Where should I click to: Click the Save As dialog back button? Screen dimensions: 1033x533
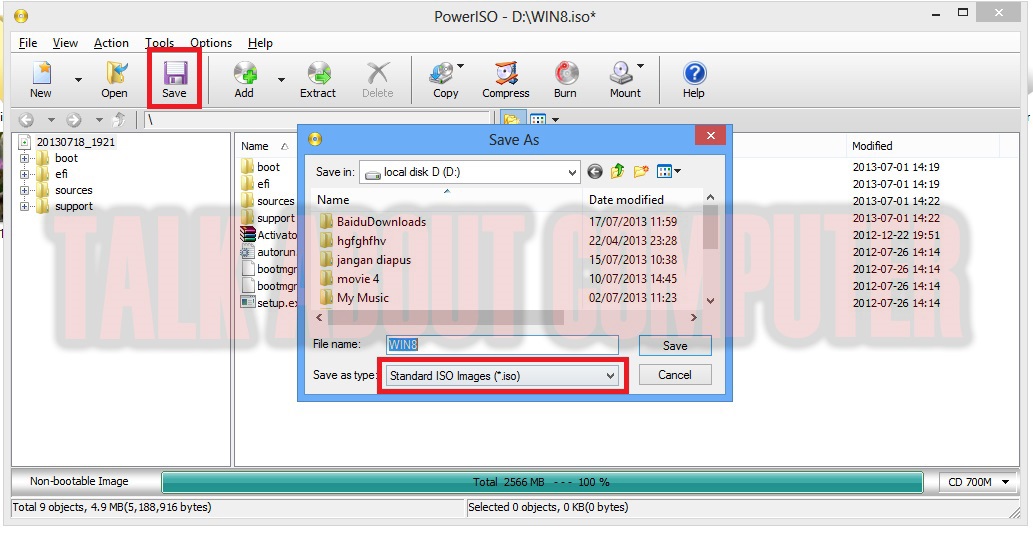pos(595,172)
